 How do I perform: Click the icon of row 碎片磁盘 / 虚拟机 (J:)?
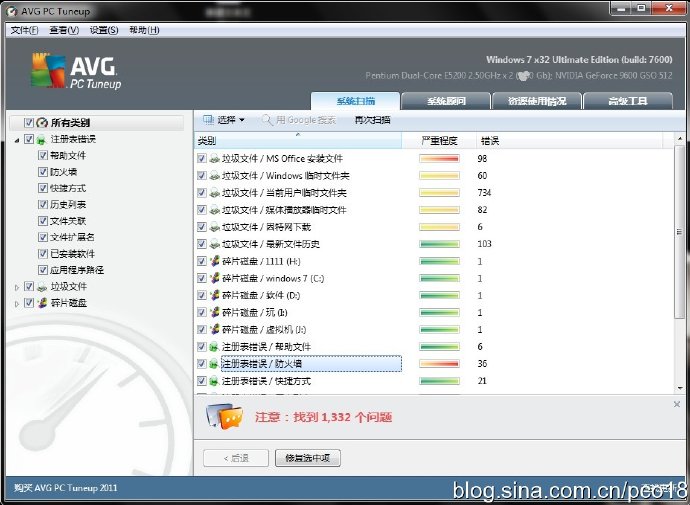click(214, 329)
